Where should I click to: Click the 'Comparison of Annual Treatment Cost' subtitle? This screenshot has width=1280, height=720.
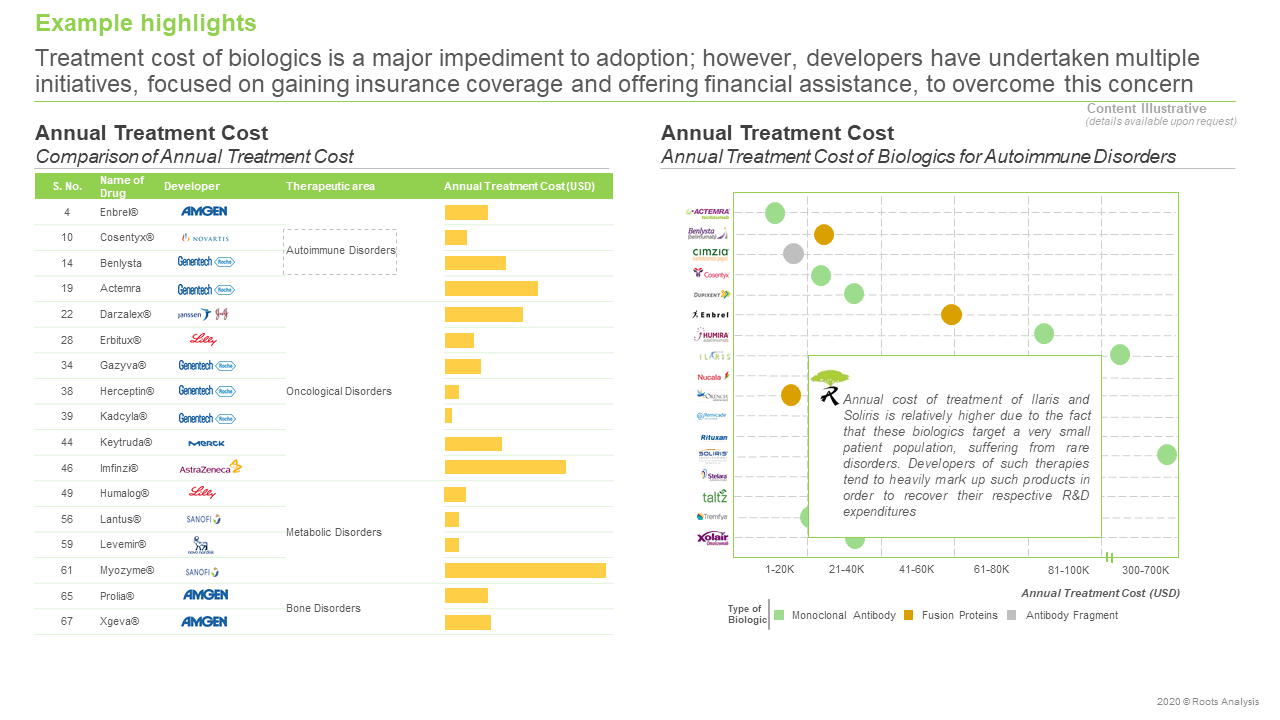click(194, 157)
